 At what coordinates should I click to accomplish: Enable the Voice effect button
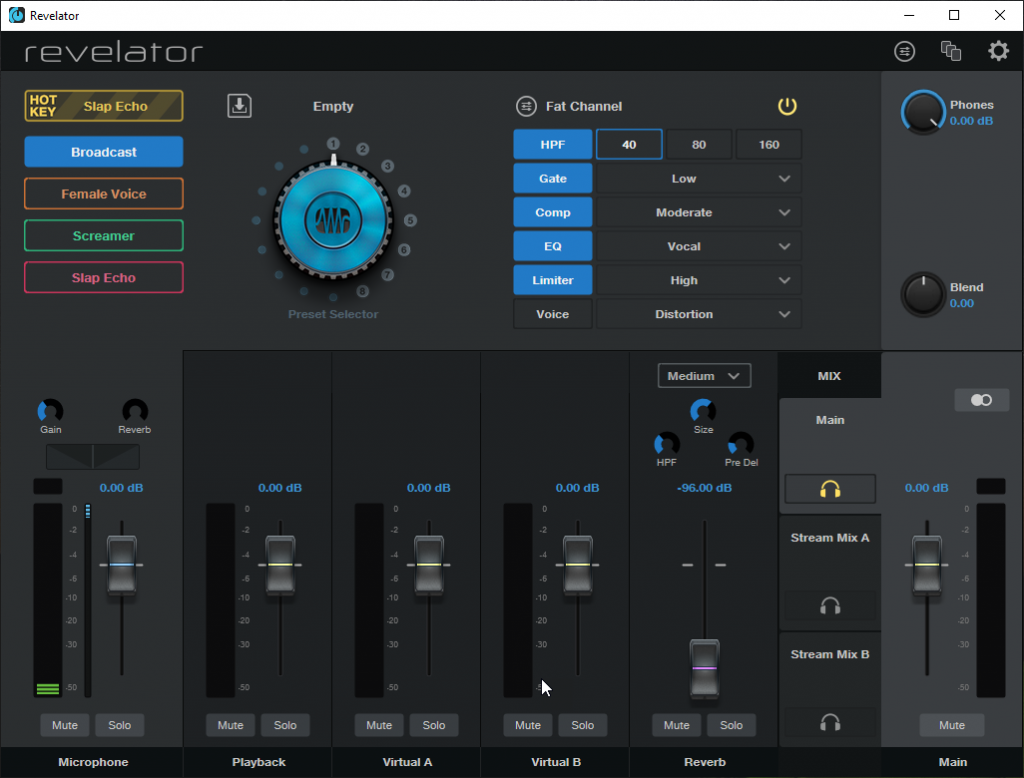point(552,314)
